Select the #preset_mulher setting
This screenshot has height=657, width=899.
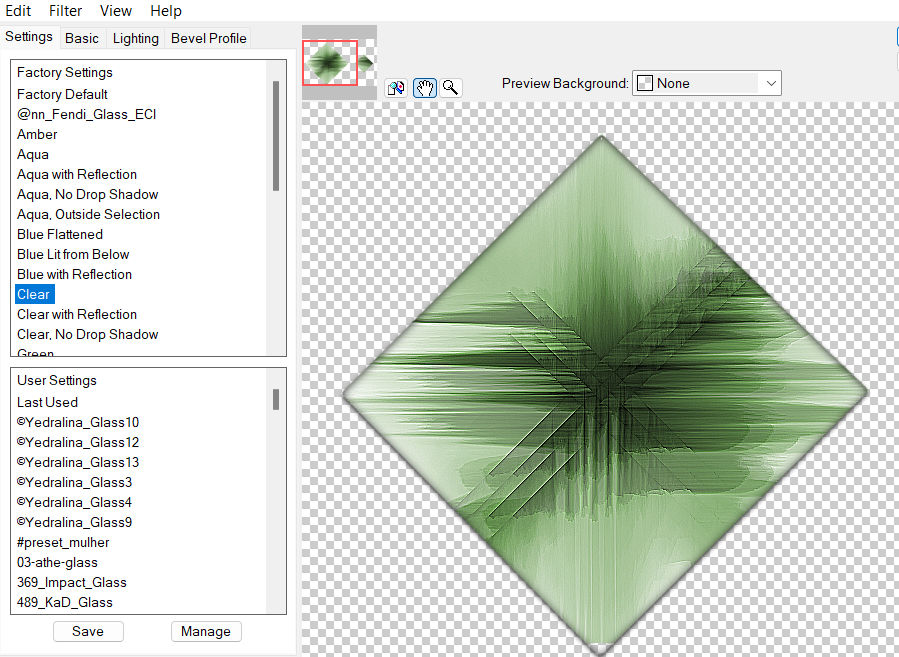63,543
